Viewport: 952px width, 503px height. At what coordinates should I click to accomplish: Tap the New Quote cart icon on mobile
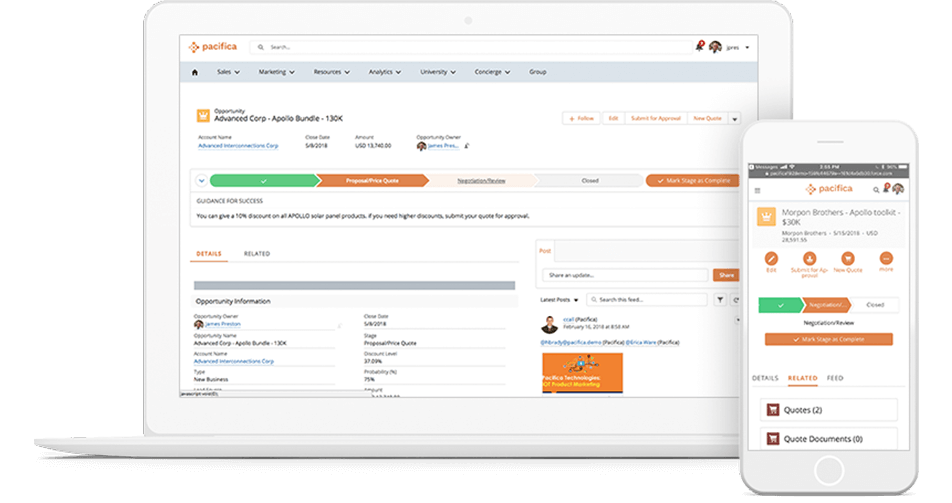point(847,258)
